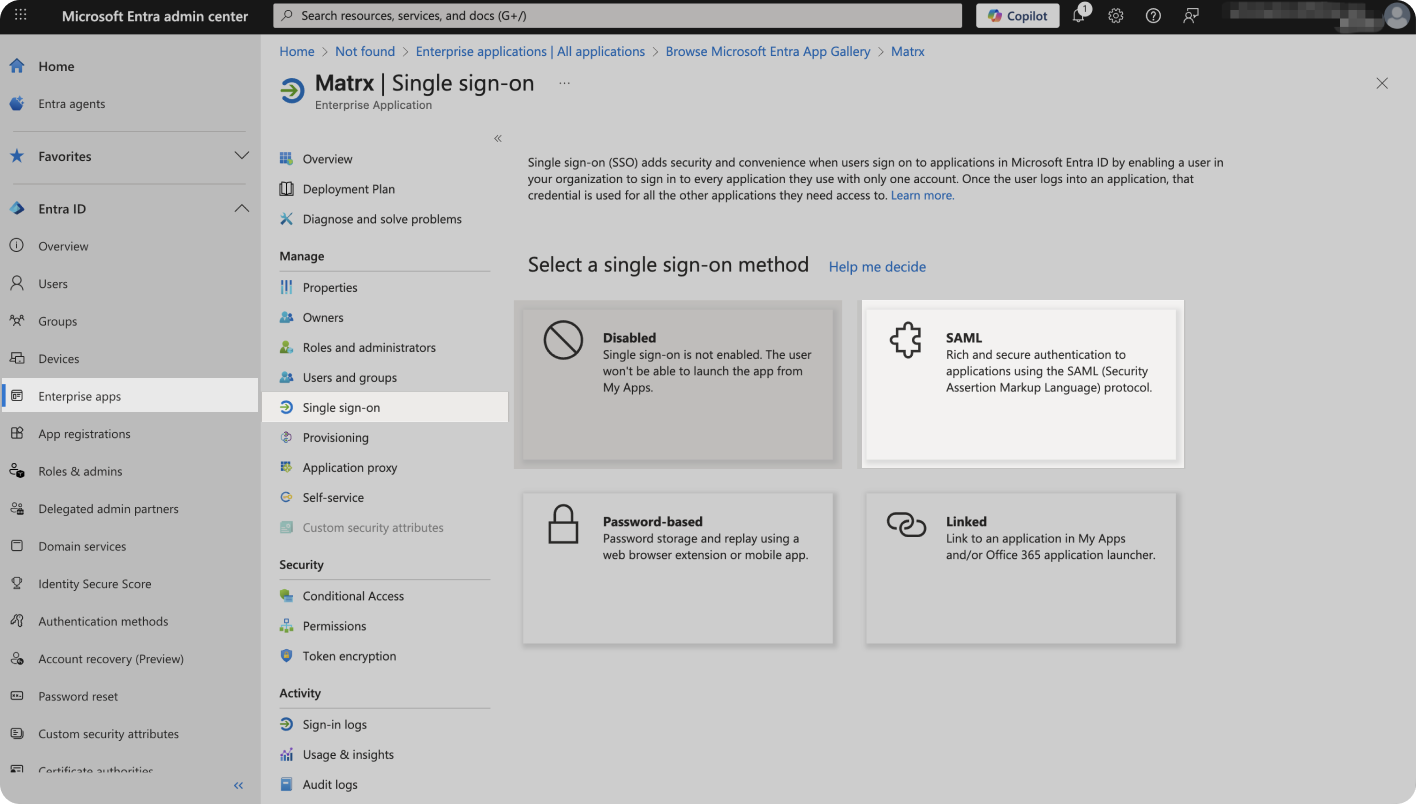The height and width of the screenshot is (804, 1416).
Task: Collapse the left navigation sidebar
Action: click(x=238, y=785)
